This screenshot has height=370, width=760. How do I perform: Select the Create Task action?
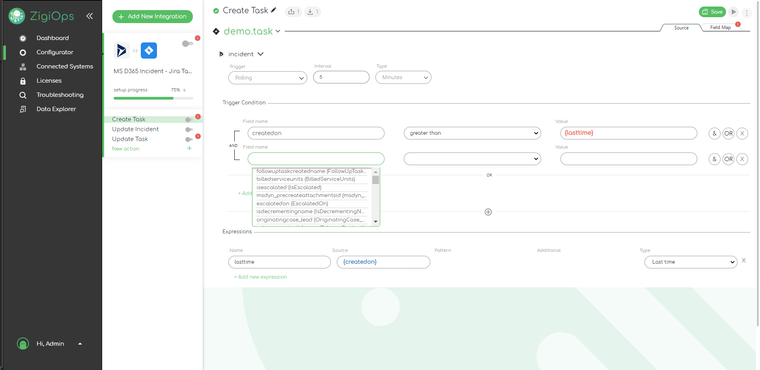point(128,119)
